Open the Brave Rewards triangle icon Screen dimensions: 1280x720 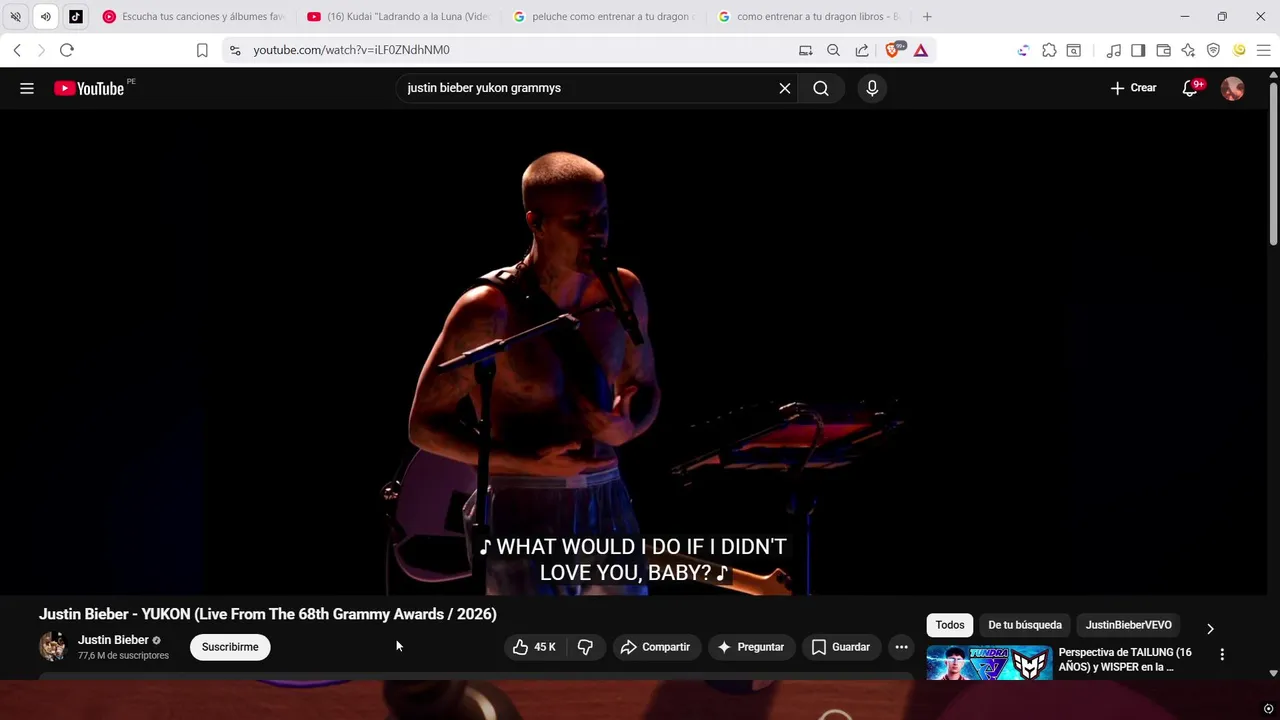click(x=921, y=50)
